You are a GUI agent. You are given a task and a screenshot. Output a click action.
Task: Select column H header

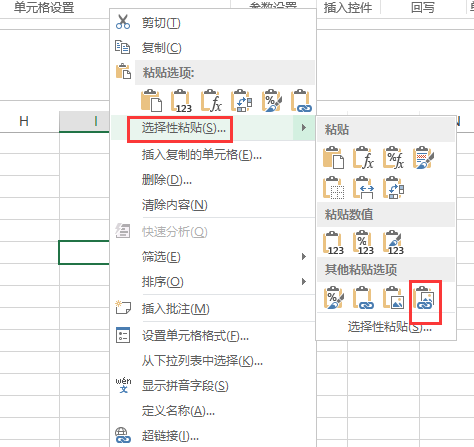pos(24,121)
